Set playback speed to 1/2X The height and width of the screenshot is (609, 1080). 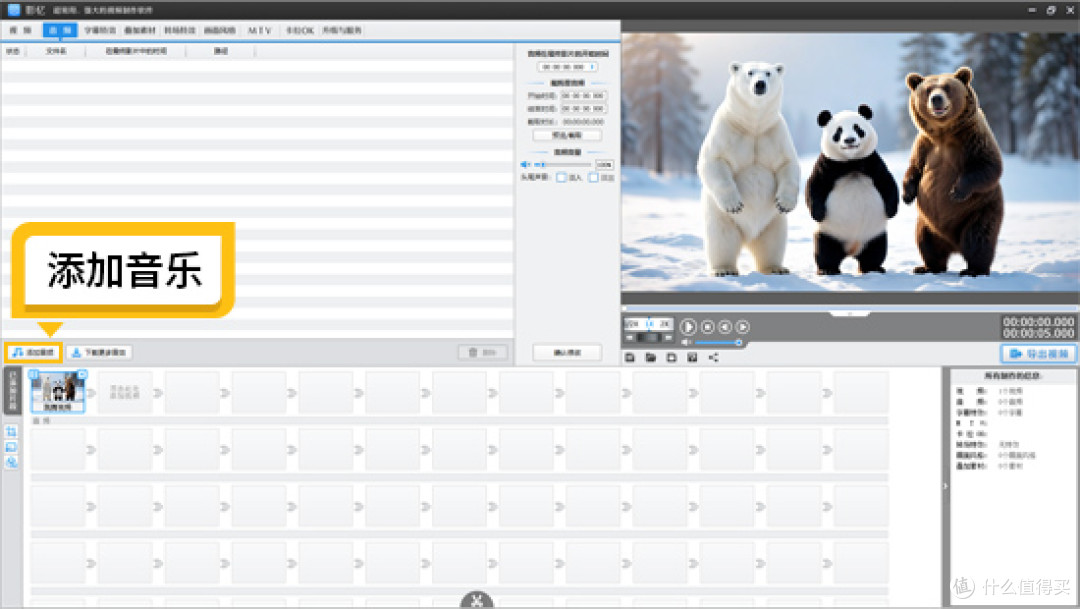632,323
